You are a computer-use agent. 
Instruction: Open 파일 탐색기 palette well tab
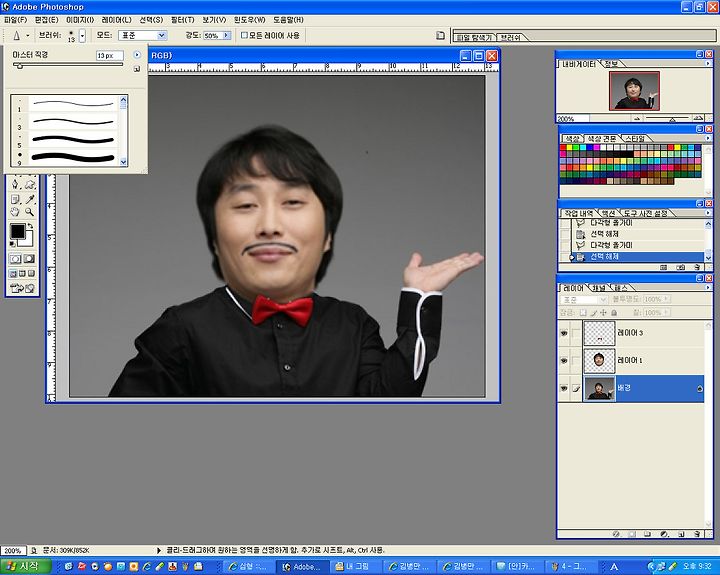click(473, 38)
